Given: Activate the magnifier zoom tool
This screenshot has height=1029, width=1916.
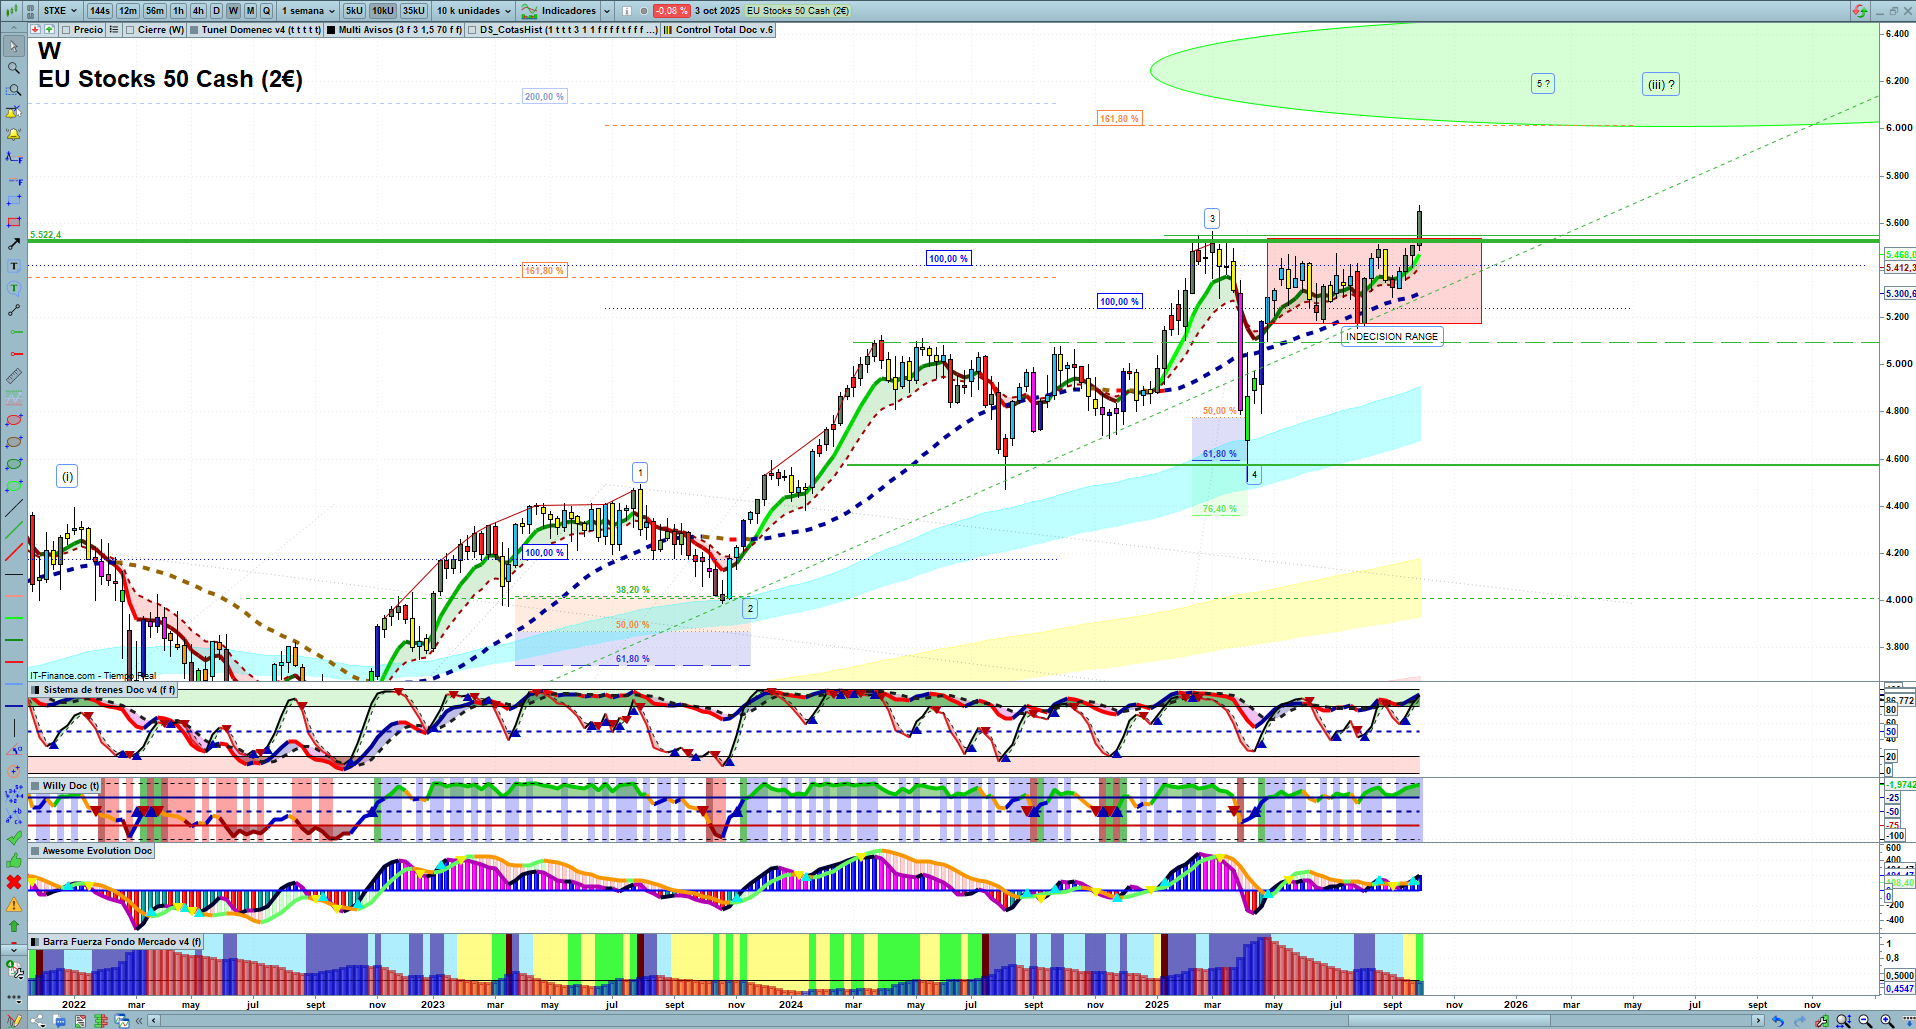Looking at the screenshot, I should pos(14,68).
